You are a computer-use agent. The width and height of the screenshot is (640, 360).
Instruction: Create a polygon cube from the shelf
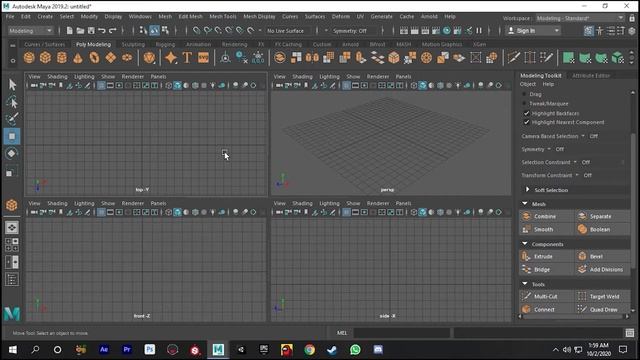45,58
